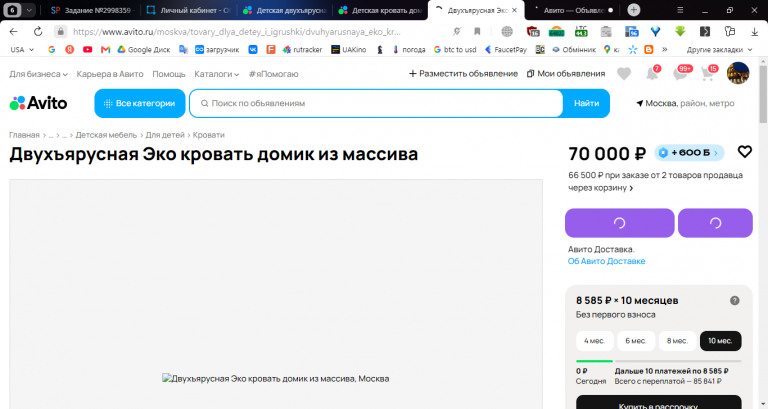Open Об Авито Доставке link

606,261
